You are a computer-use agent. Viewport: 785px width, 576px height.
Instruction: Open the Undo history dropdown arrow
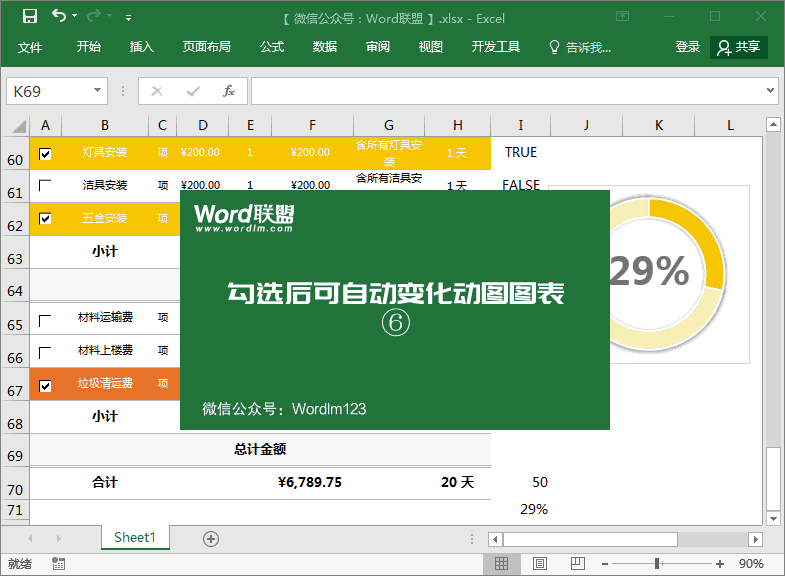tap(75, 16)
